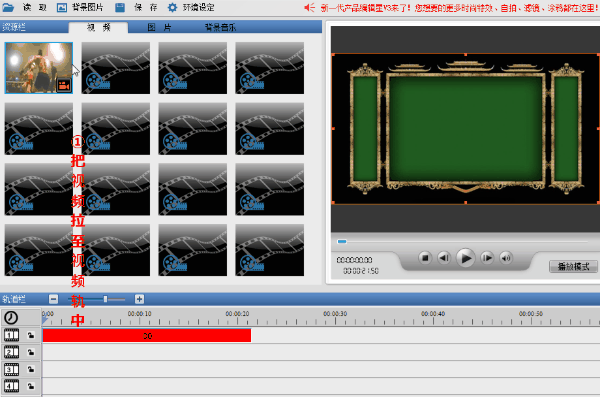Image resolution: width=600 pixels, height=397 pixels.
Task: Click the stop playback button
Action: point(425,258)
